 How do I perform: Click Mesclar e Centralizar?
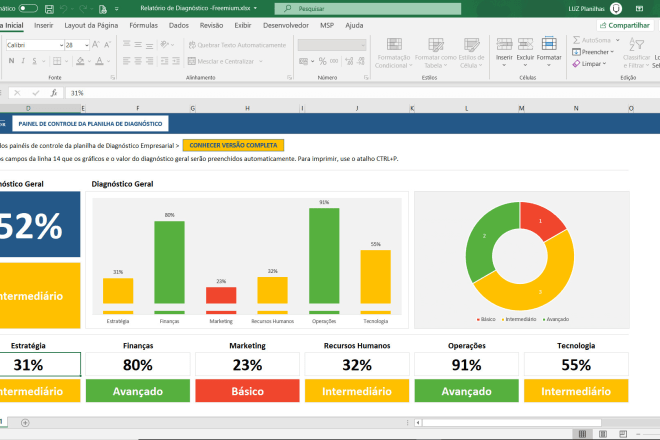[x=221, y=61]
